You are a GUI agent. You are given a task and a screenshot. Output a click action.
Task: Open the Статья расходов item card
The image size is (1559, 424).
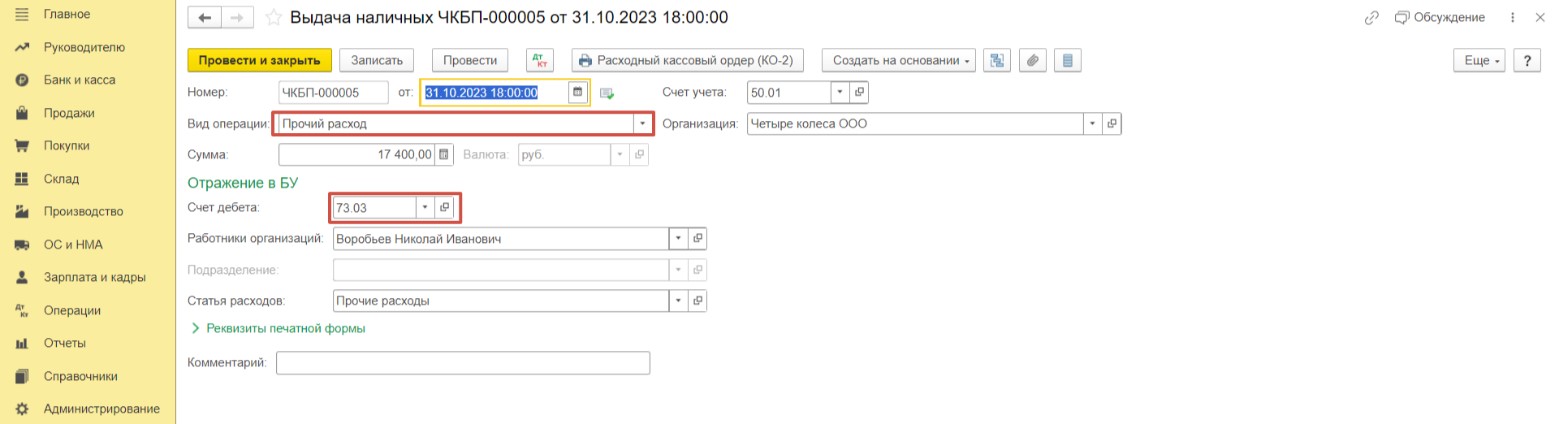698,301
